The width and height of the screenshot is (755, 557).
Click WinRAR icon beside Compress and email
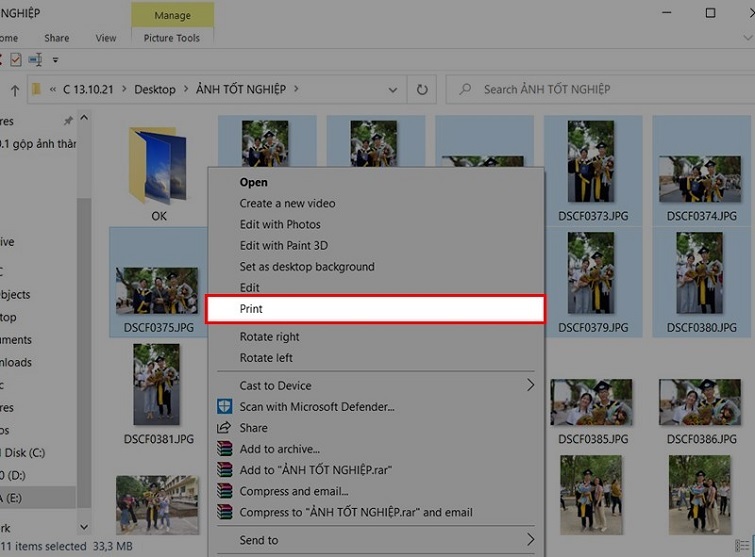click(x=224, y=491)
